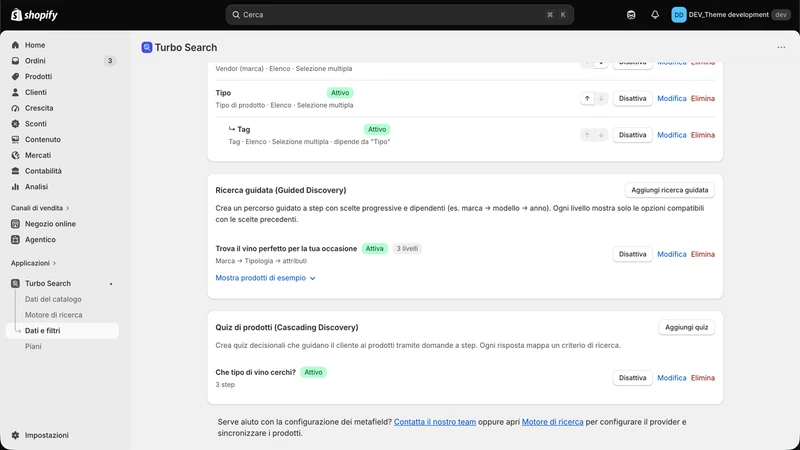
Task: Open the three-dot page menu
Action: [781, 47]
